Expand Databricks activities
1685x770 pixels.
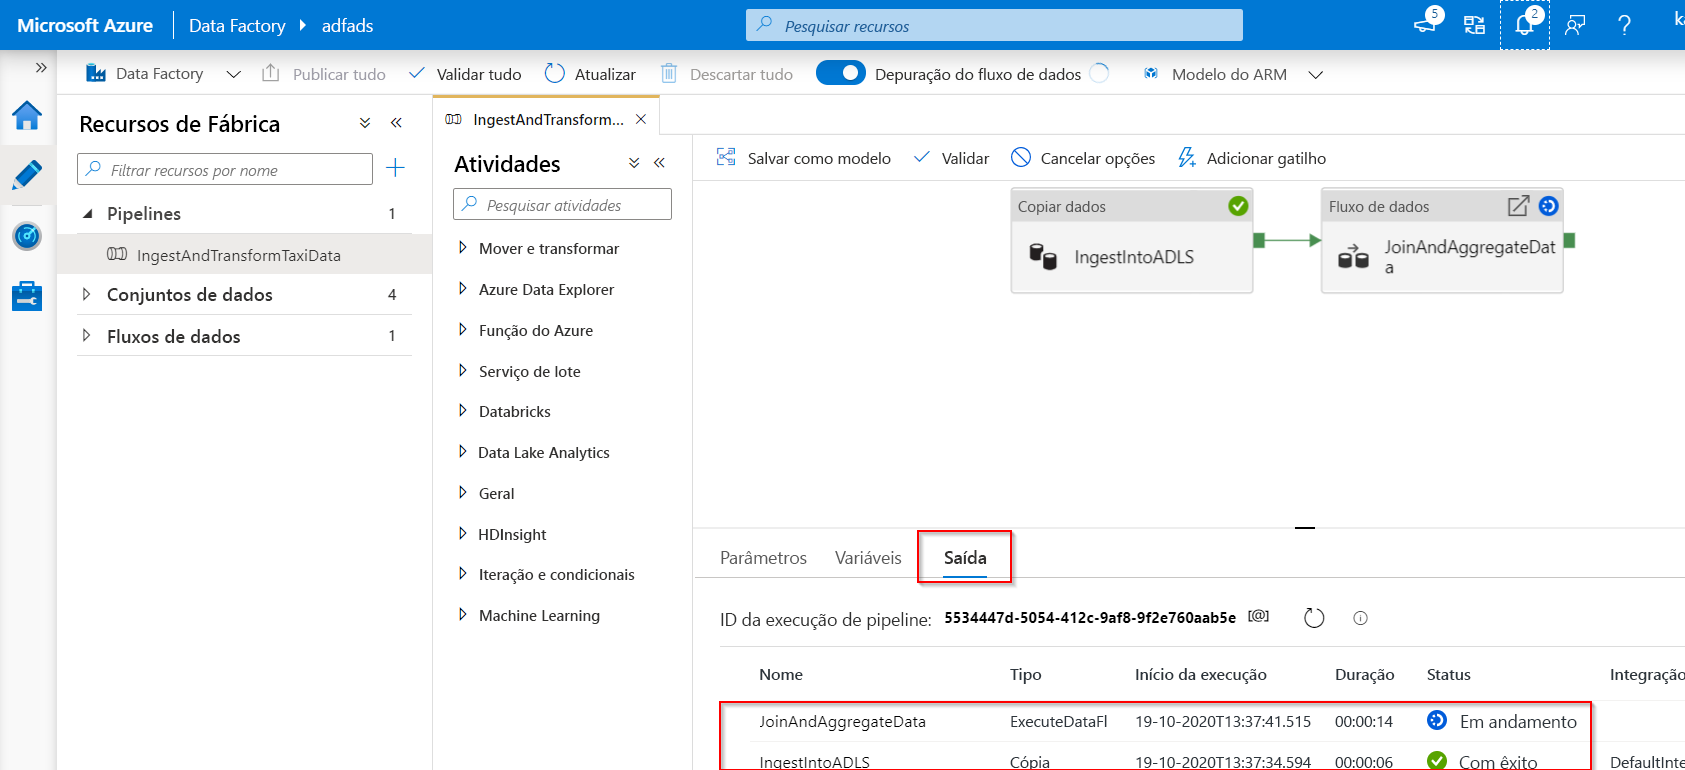[x=463, y=411]
